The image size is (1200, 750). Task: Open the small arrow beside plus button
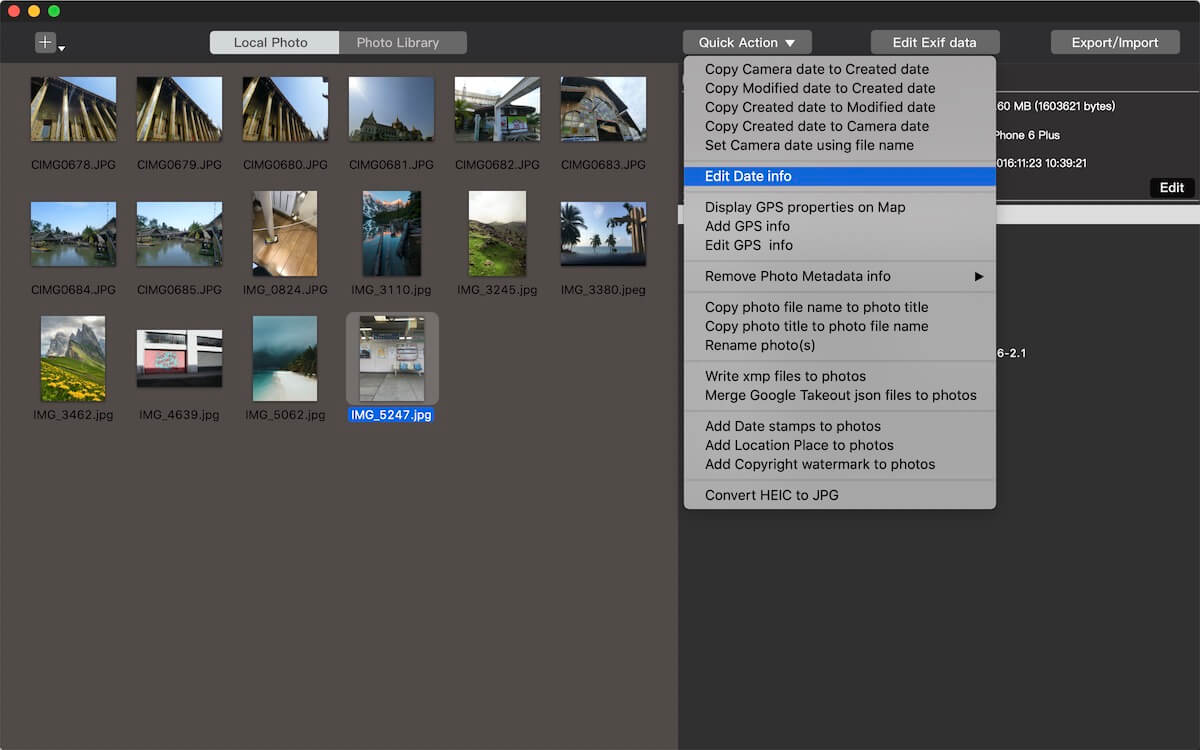click(x=62, y=48)
